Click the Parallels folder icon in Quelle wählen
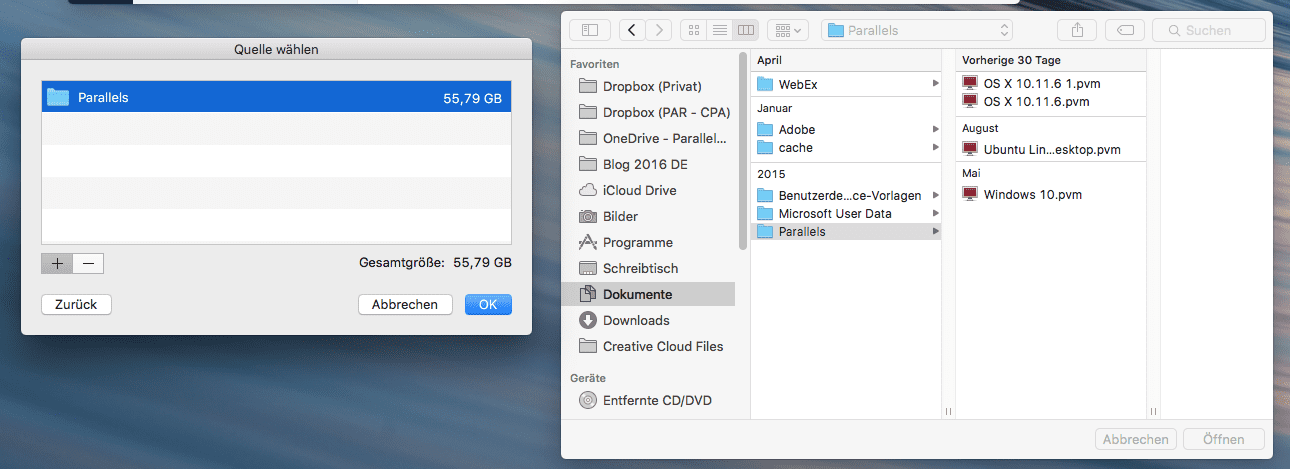 (58, 97)
